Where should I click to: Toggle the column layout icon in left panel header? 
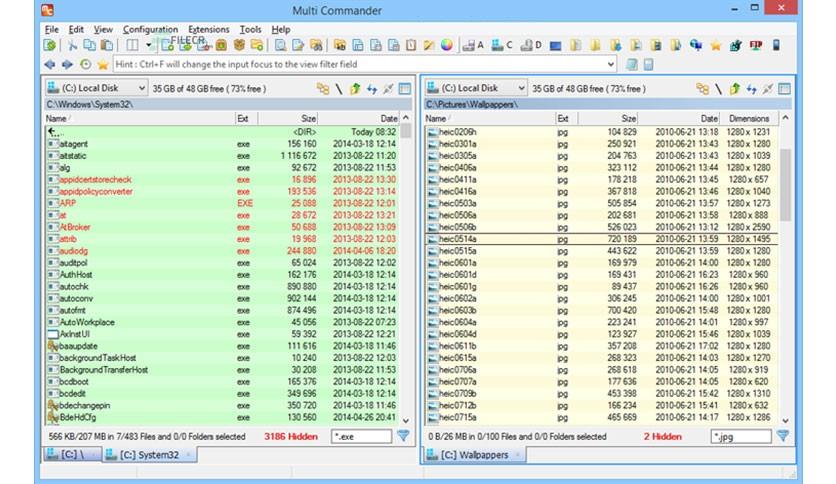[405, 88]
